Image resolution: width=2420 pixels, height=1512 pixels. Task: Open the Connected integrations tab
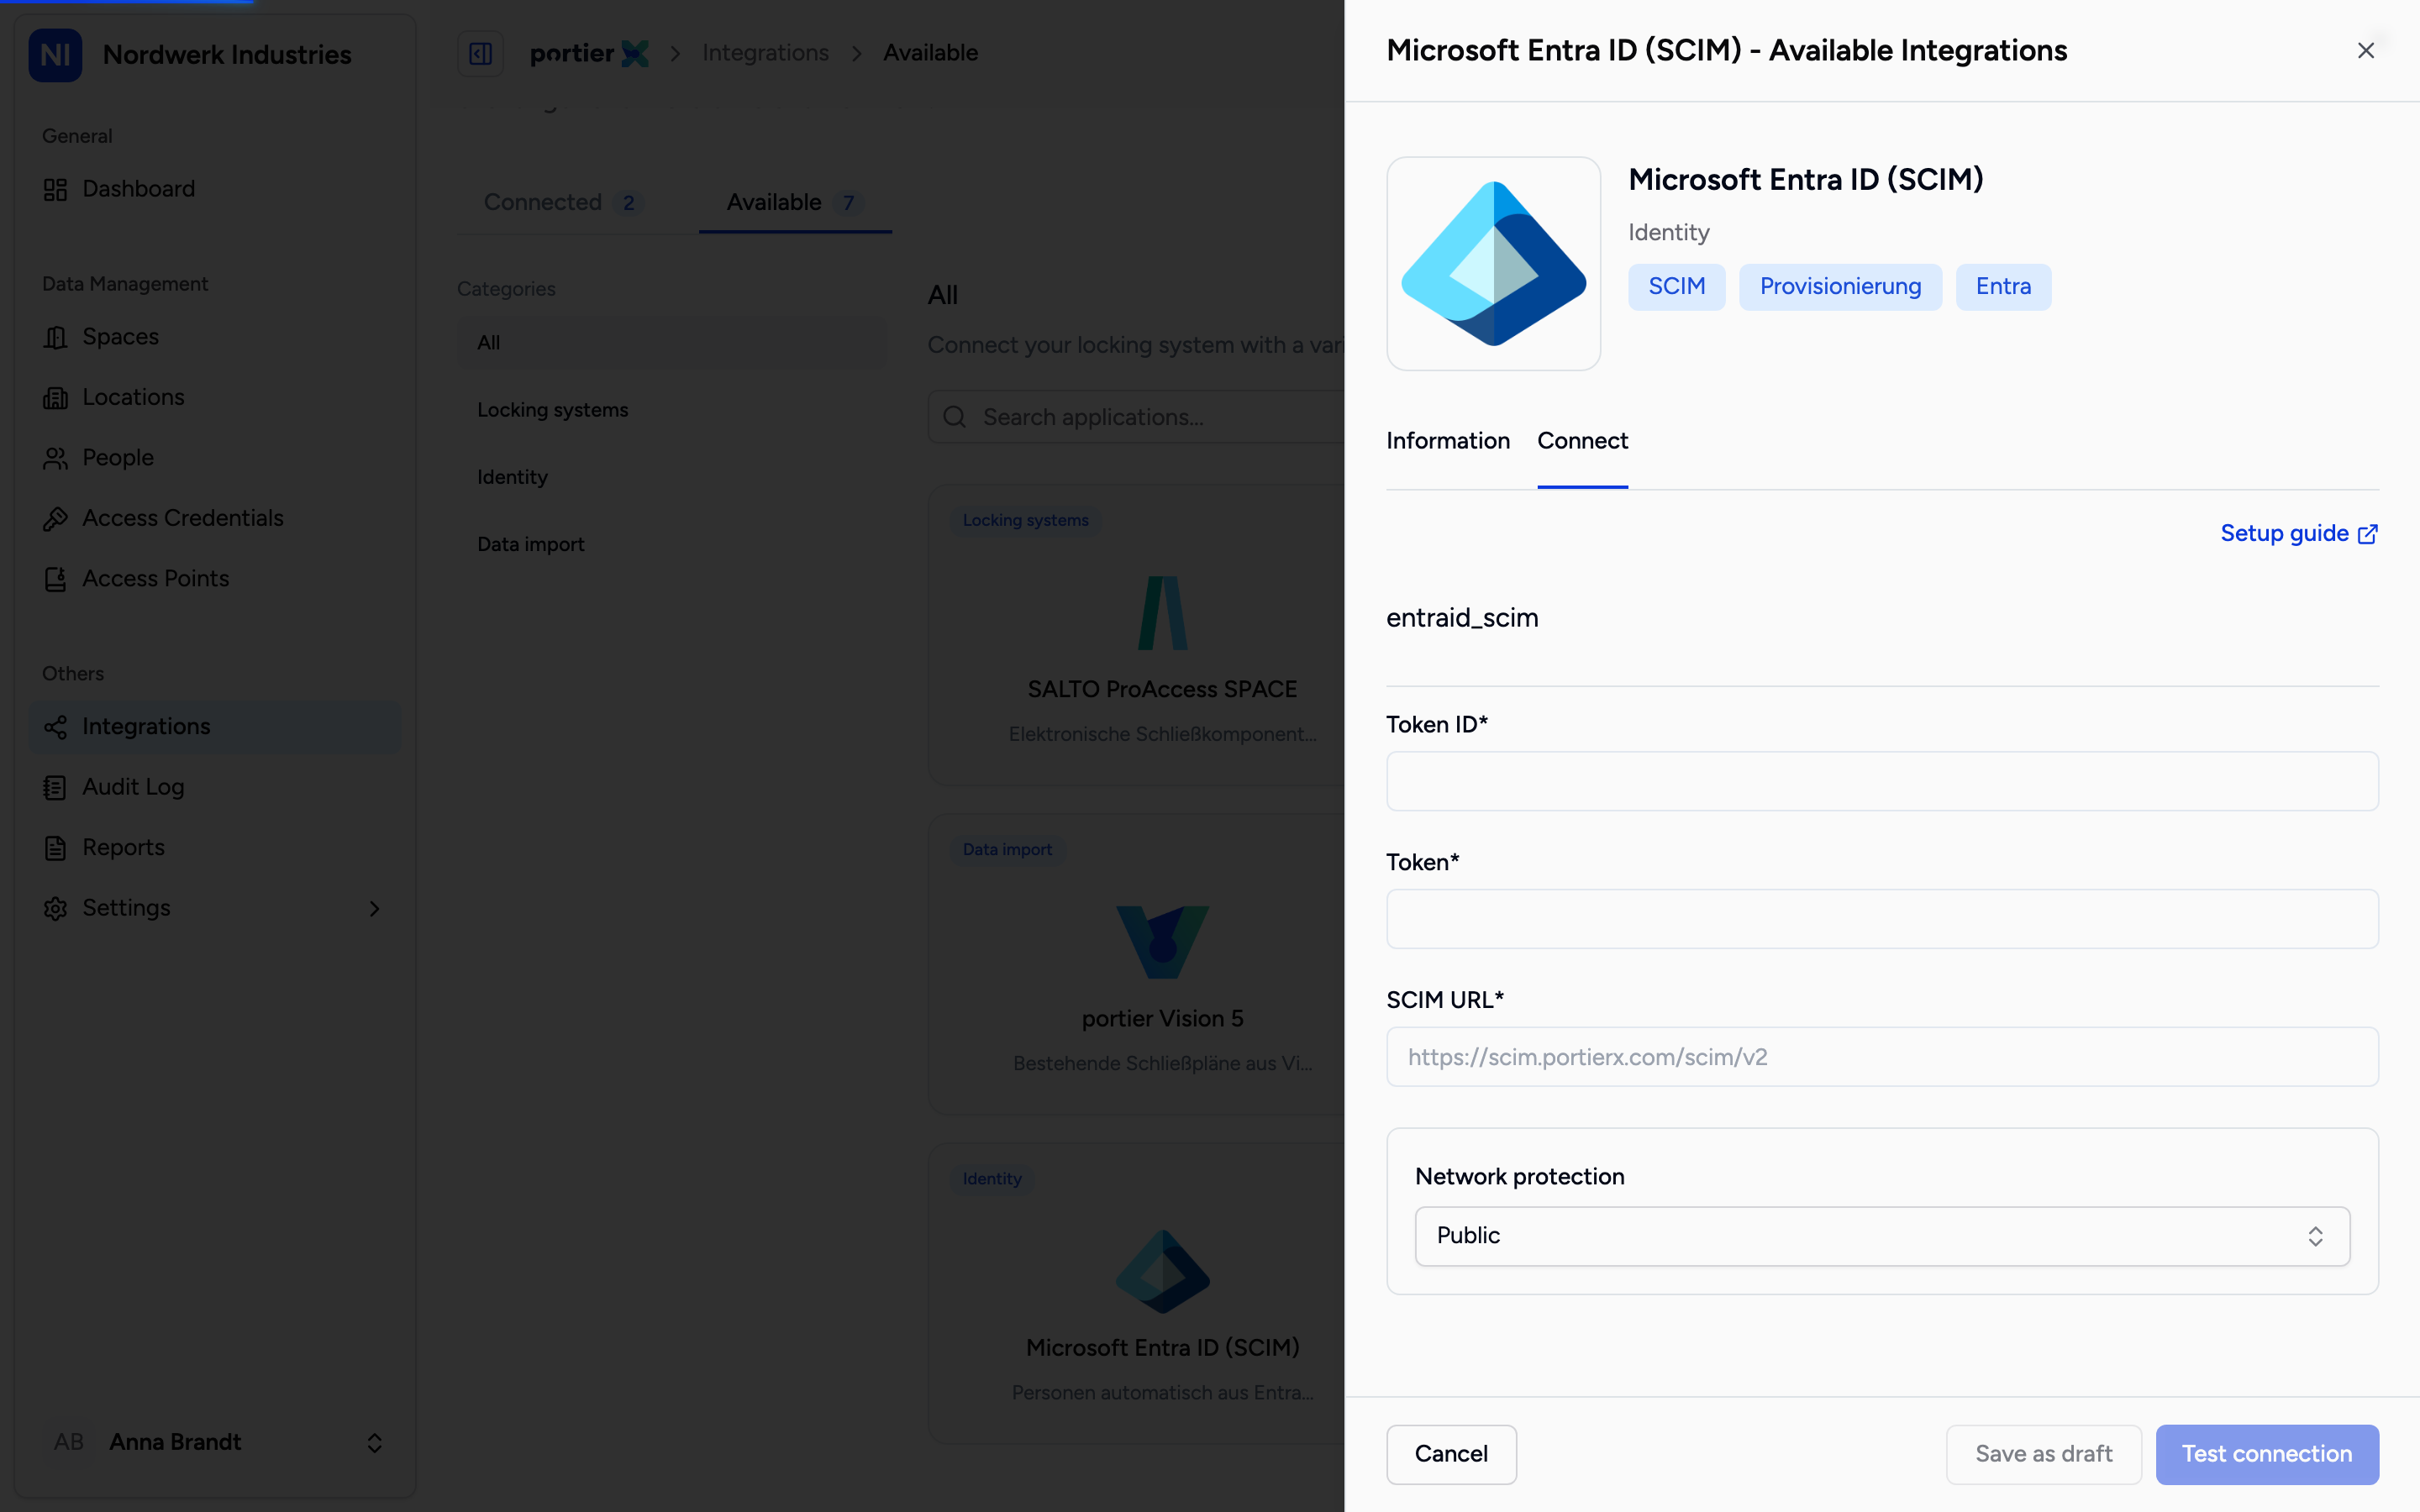coord(563,203)
